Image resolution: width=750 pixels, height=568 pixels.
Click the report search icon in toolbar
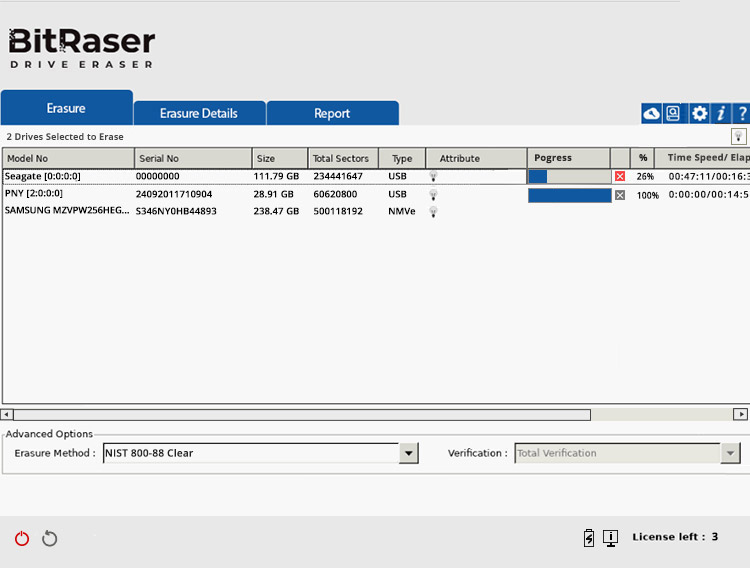673,114
